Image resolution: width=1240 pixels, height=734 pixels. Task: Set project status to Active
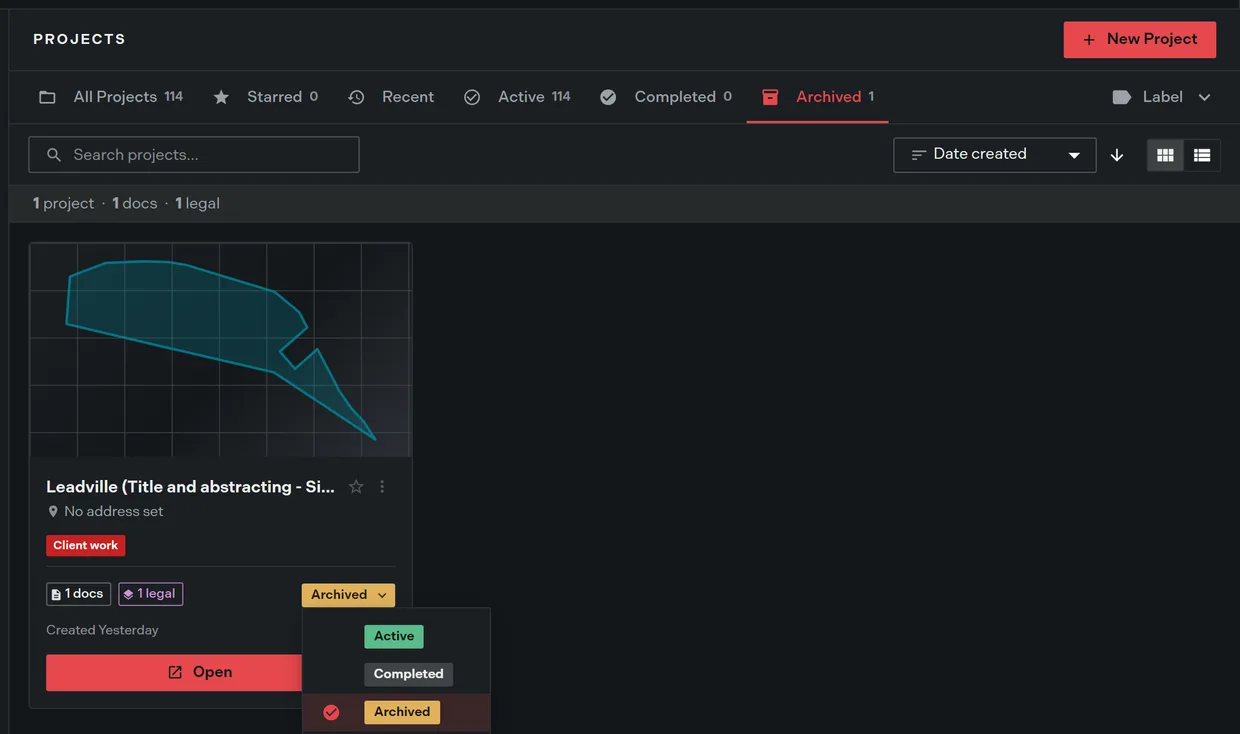click(394, 636)
